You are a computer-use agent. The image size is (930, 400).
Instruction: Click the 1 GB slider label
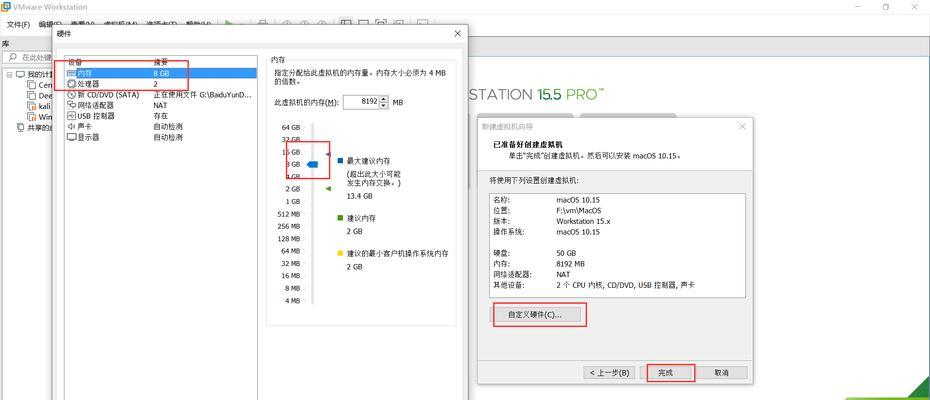tap(292, 202)
